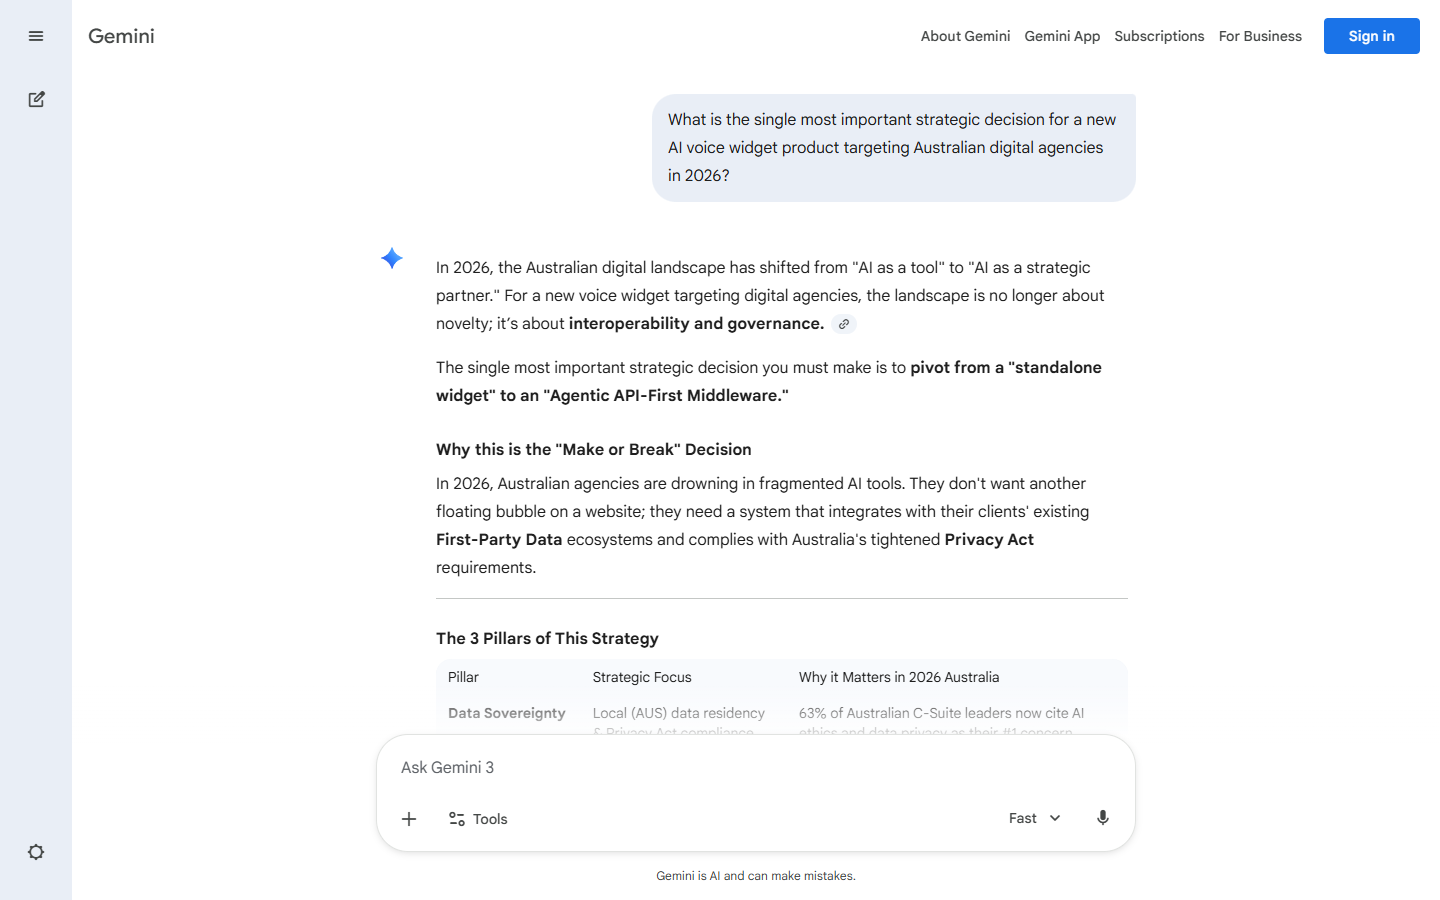Start a new chat with pencil icon
This screenshot has width=1440, height=900.
(36, 99)
